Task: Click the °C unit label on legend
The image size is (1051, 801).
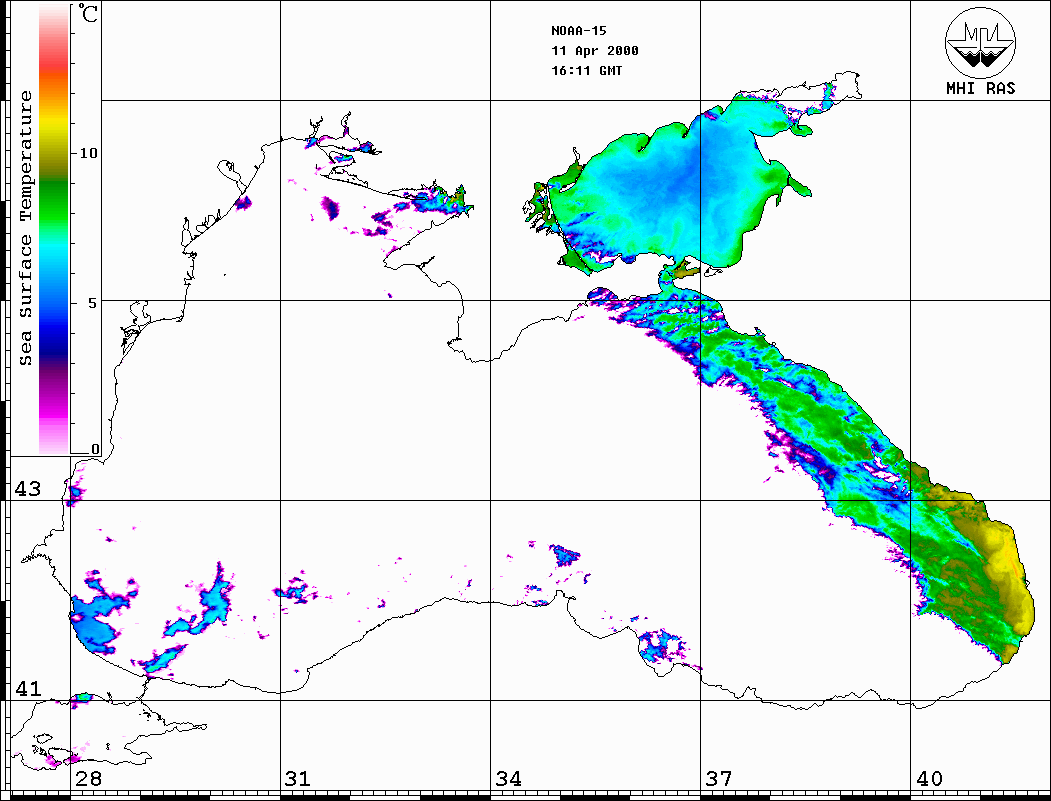Action: 88,13
